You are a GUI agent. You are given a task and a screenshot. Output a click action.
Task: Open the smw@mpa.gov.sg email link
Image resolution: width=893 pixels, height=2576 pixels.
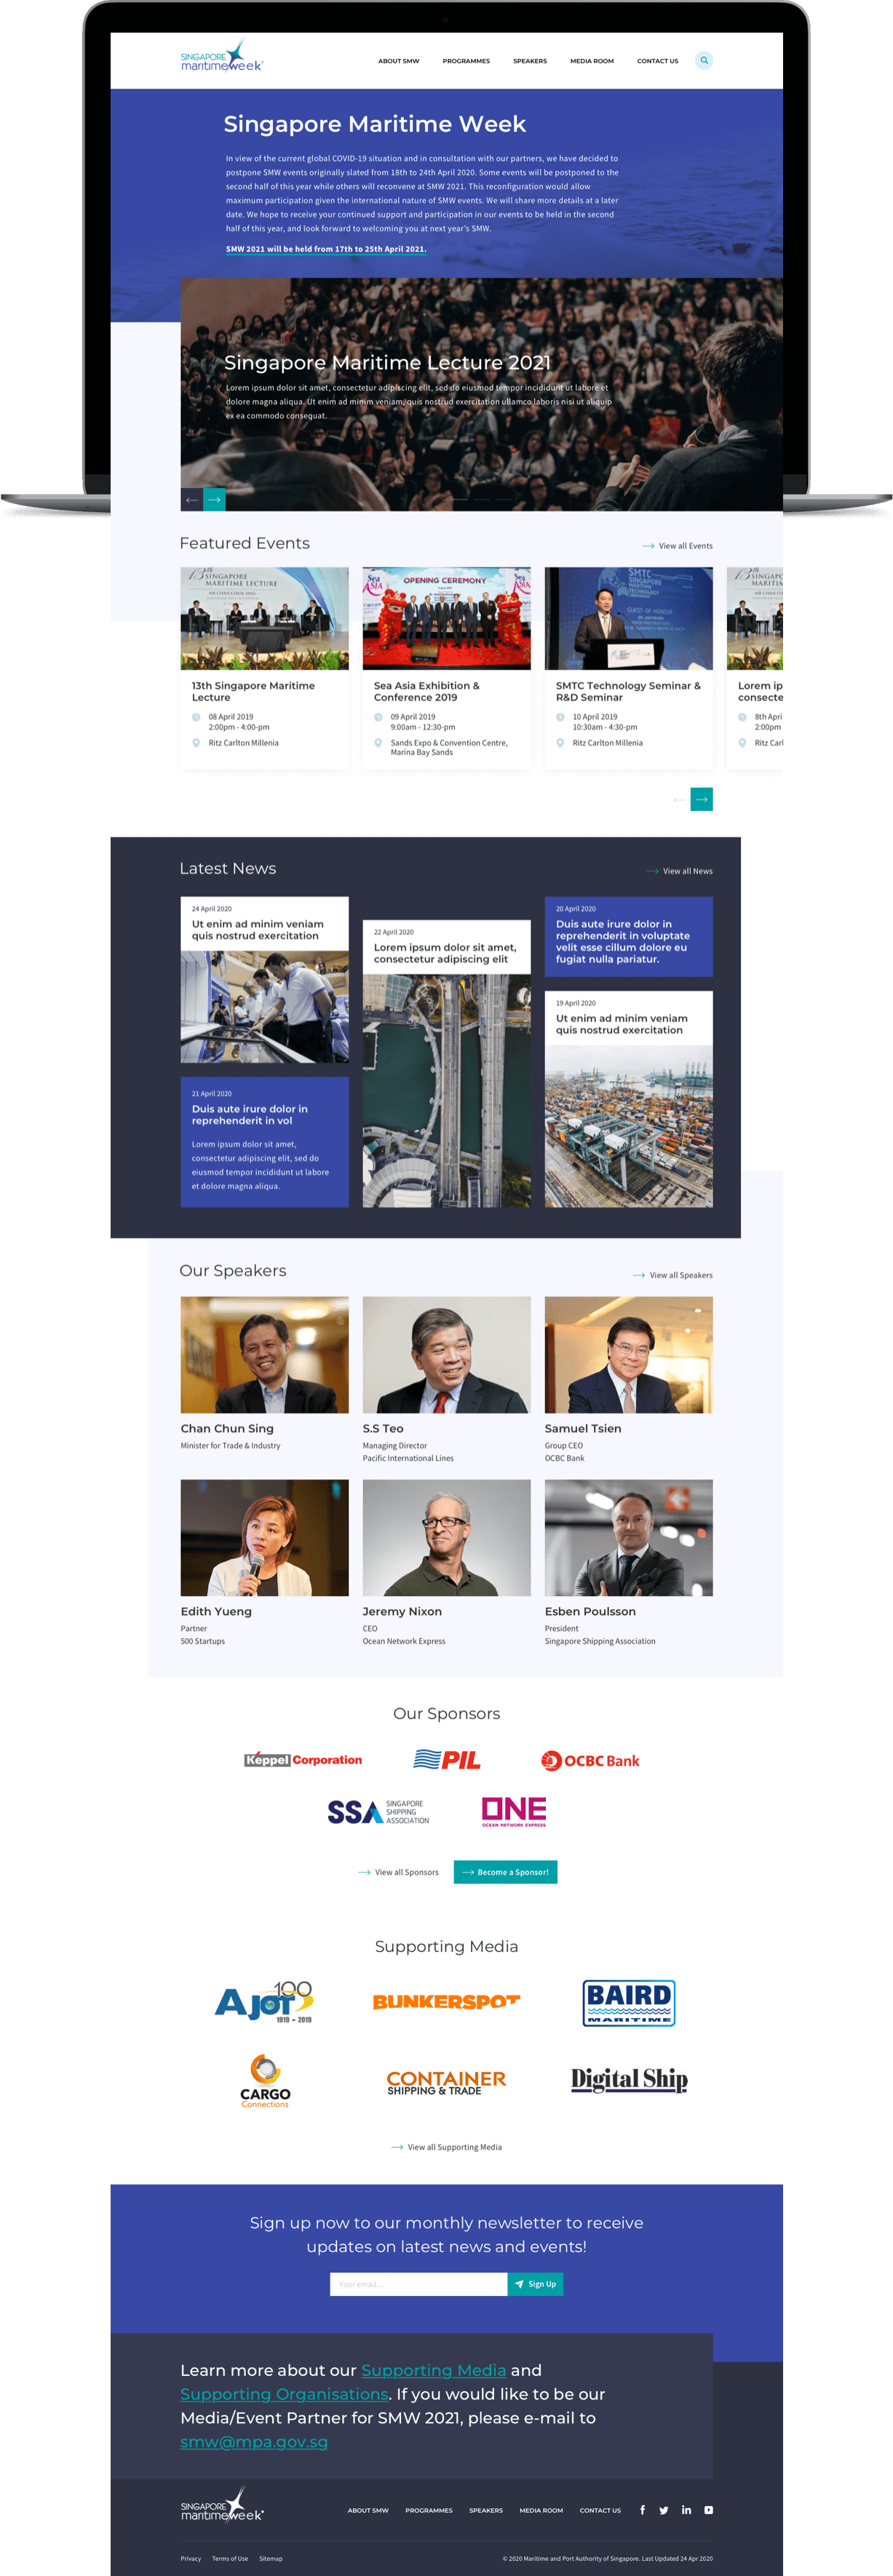click(254, 2441)
